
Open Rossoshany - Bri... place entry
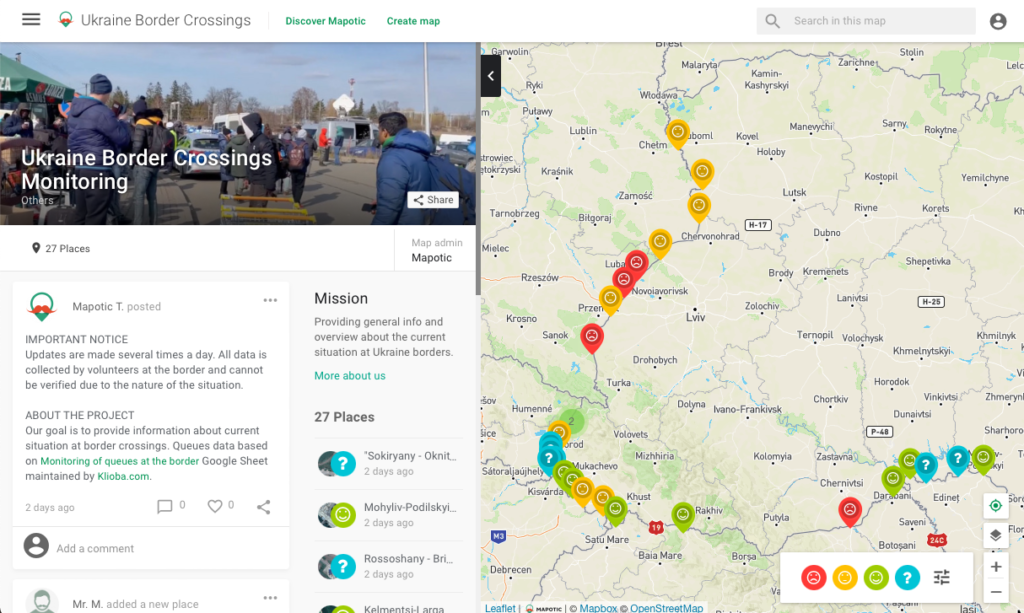388,566
